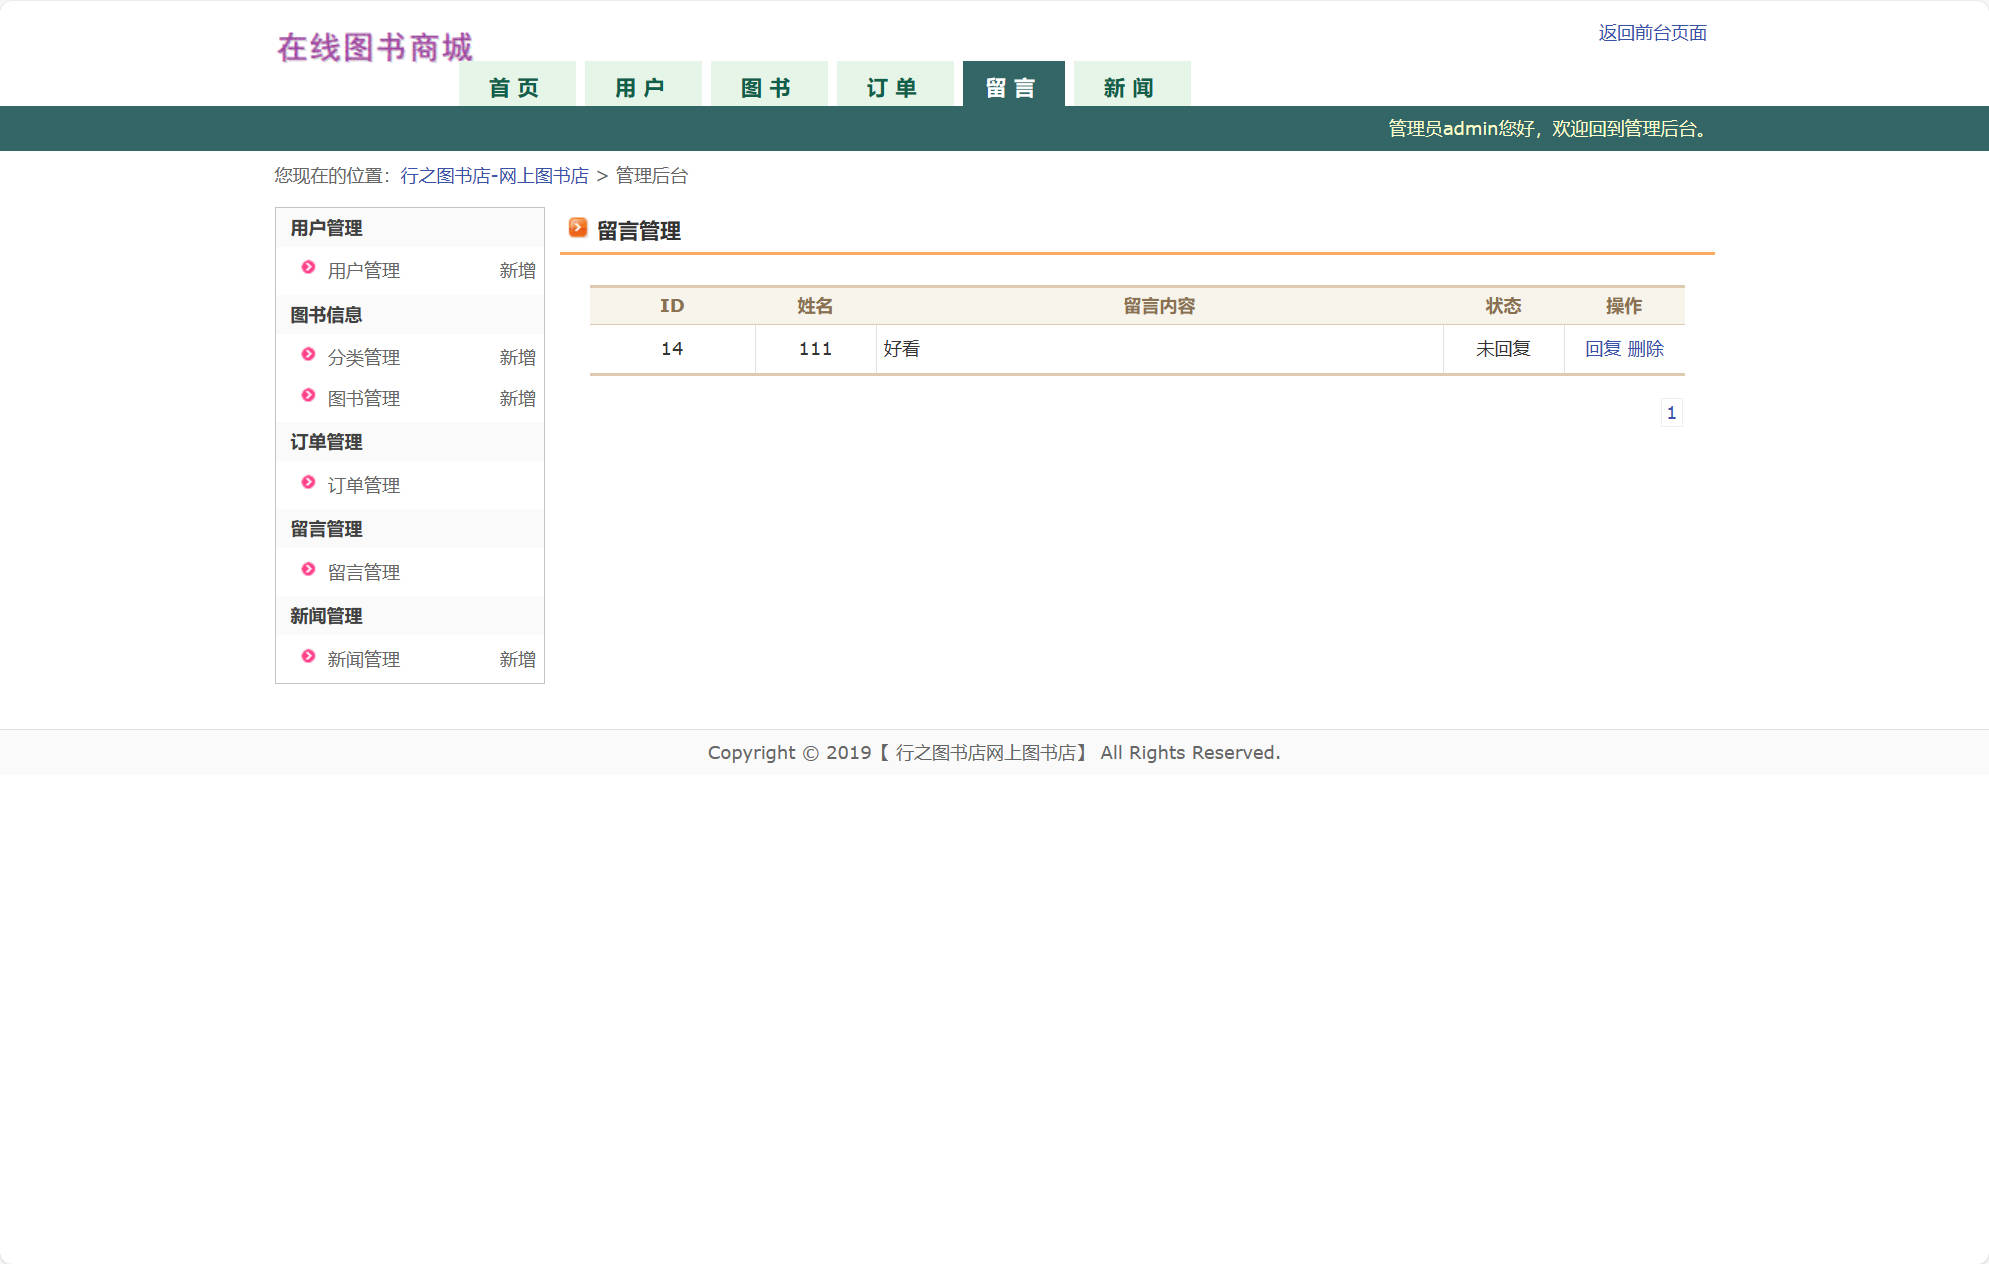The image size is (1989, 1264).
Task: Select page 1 in pagination
Action: click(x=1672, y=412)
